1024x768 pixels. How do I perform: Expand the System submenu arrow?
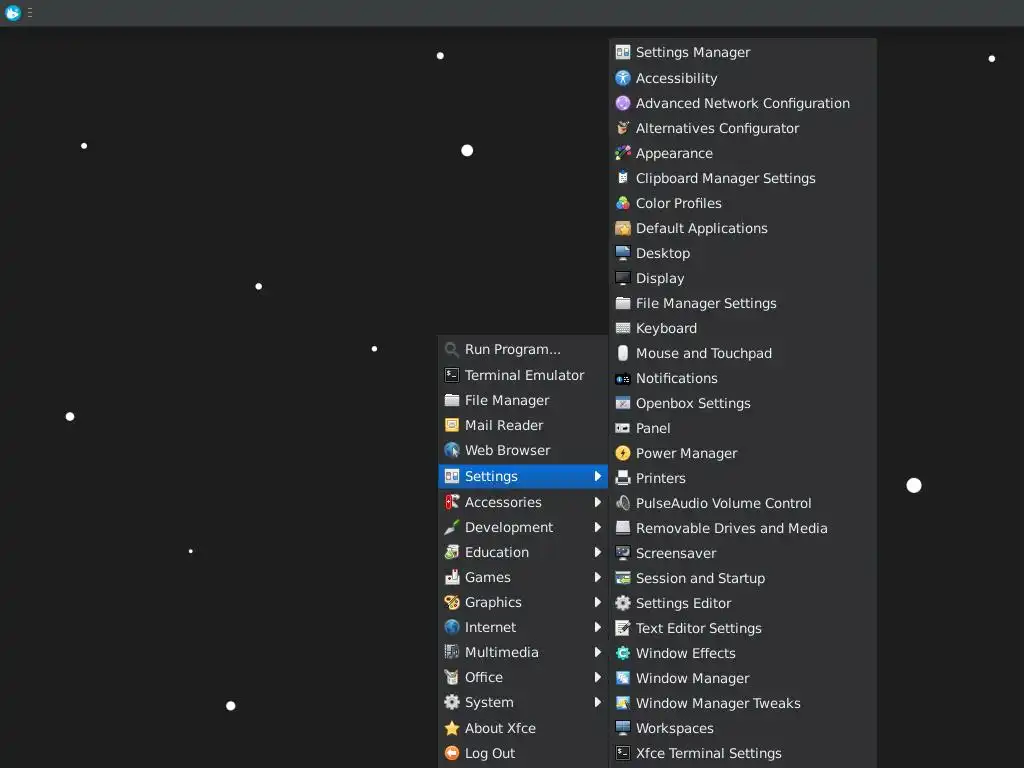tap(597, 702)
